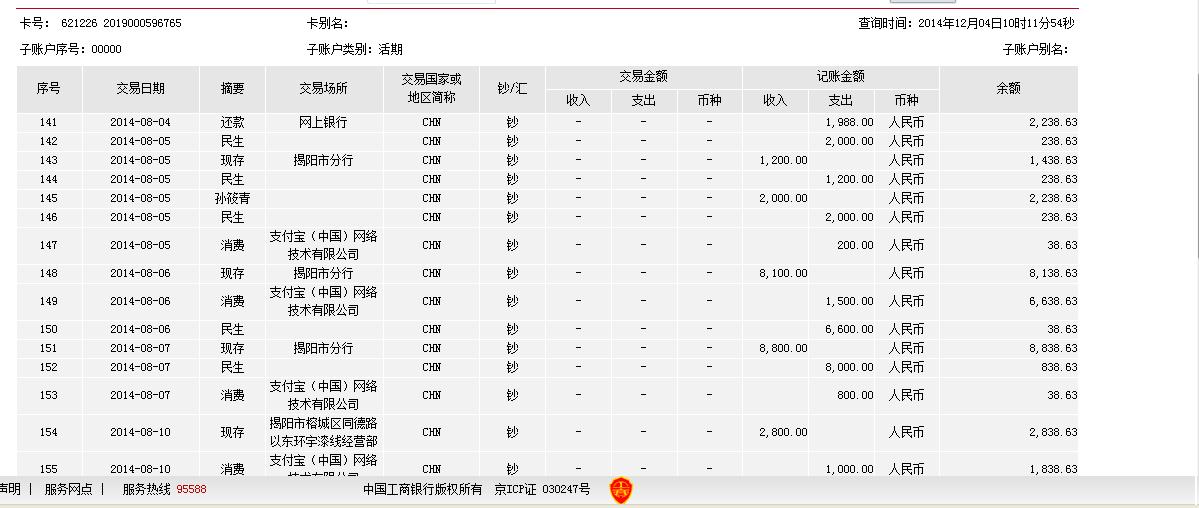Click the 8,138.63 balance cell

coord(1053,273)
